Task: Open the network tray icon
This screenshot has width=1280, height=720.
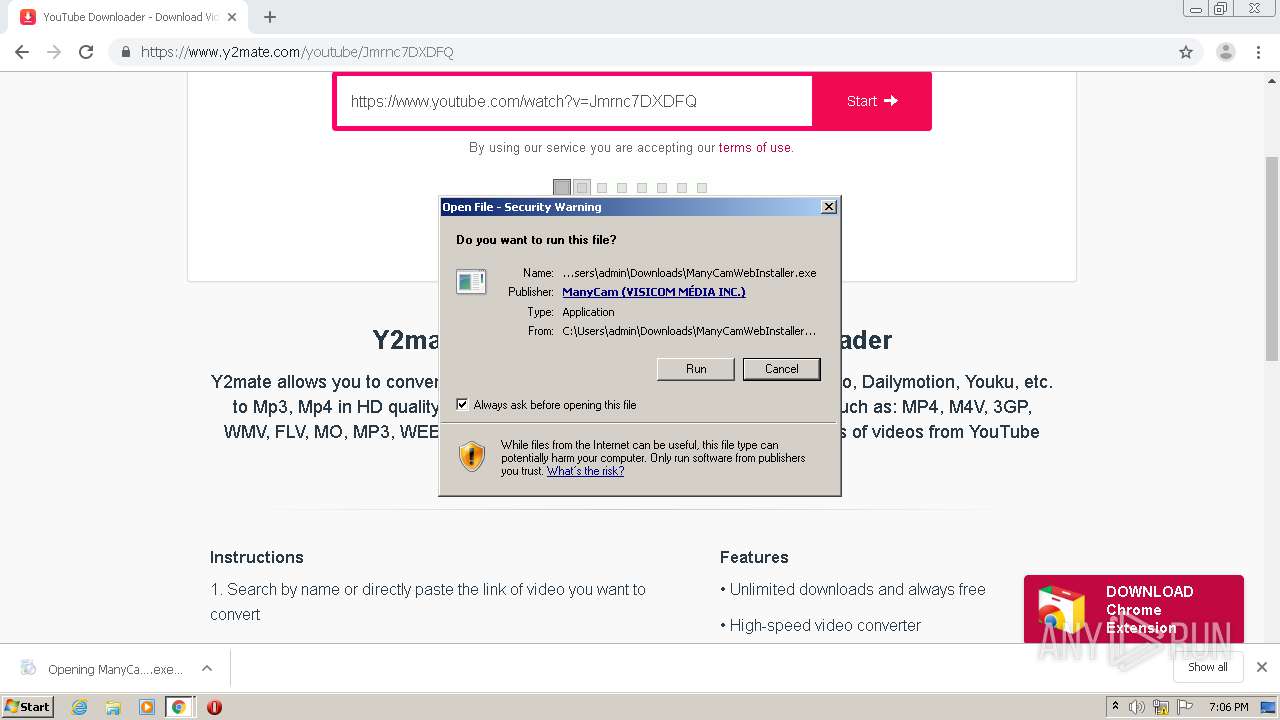Action: [x=1161, y=707]
